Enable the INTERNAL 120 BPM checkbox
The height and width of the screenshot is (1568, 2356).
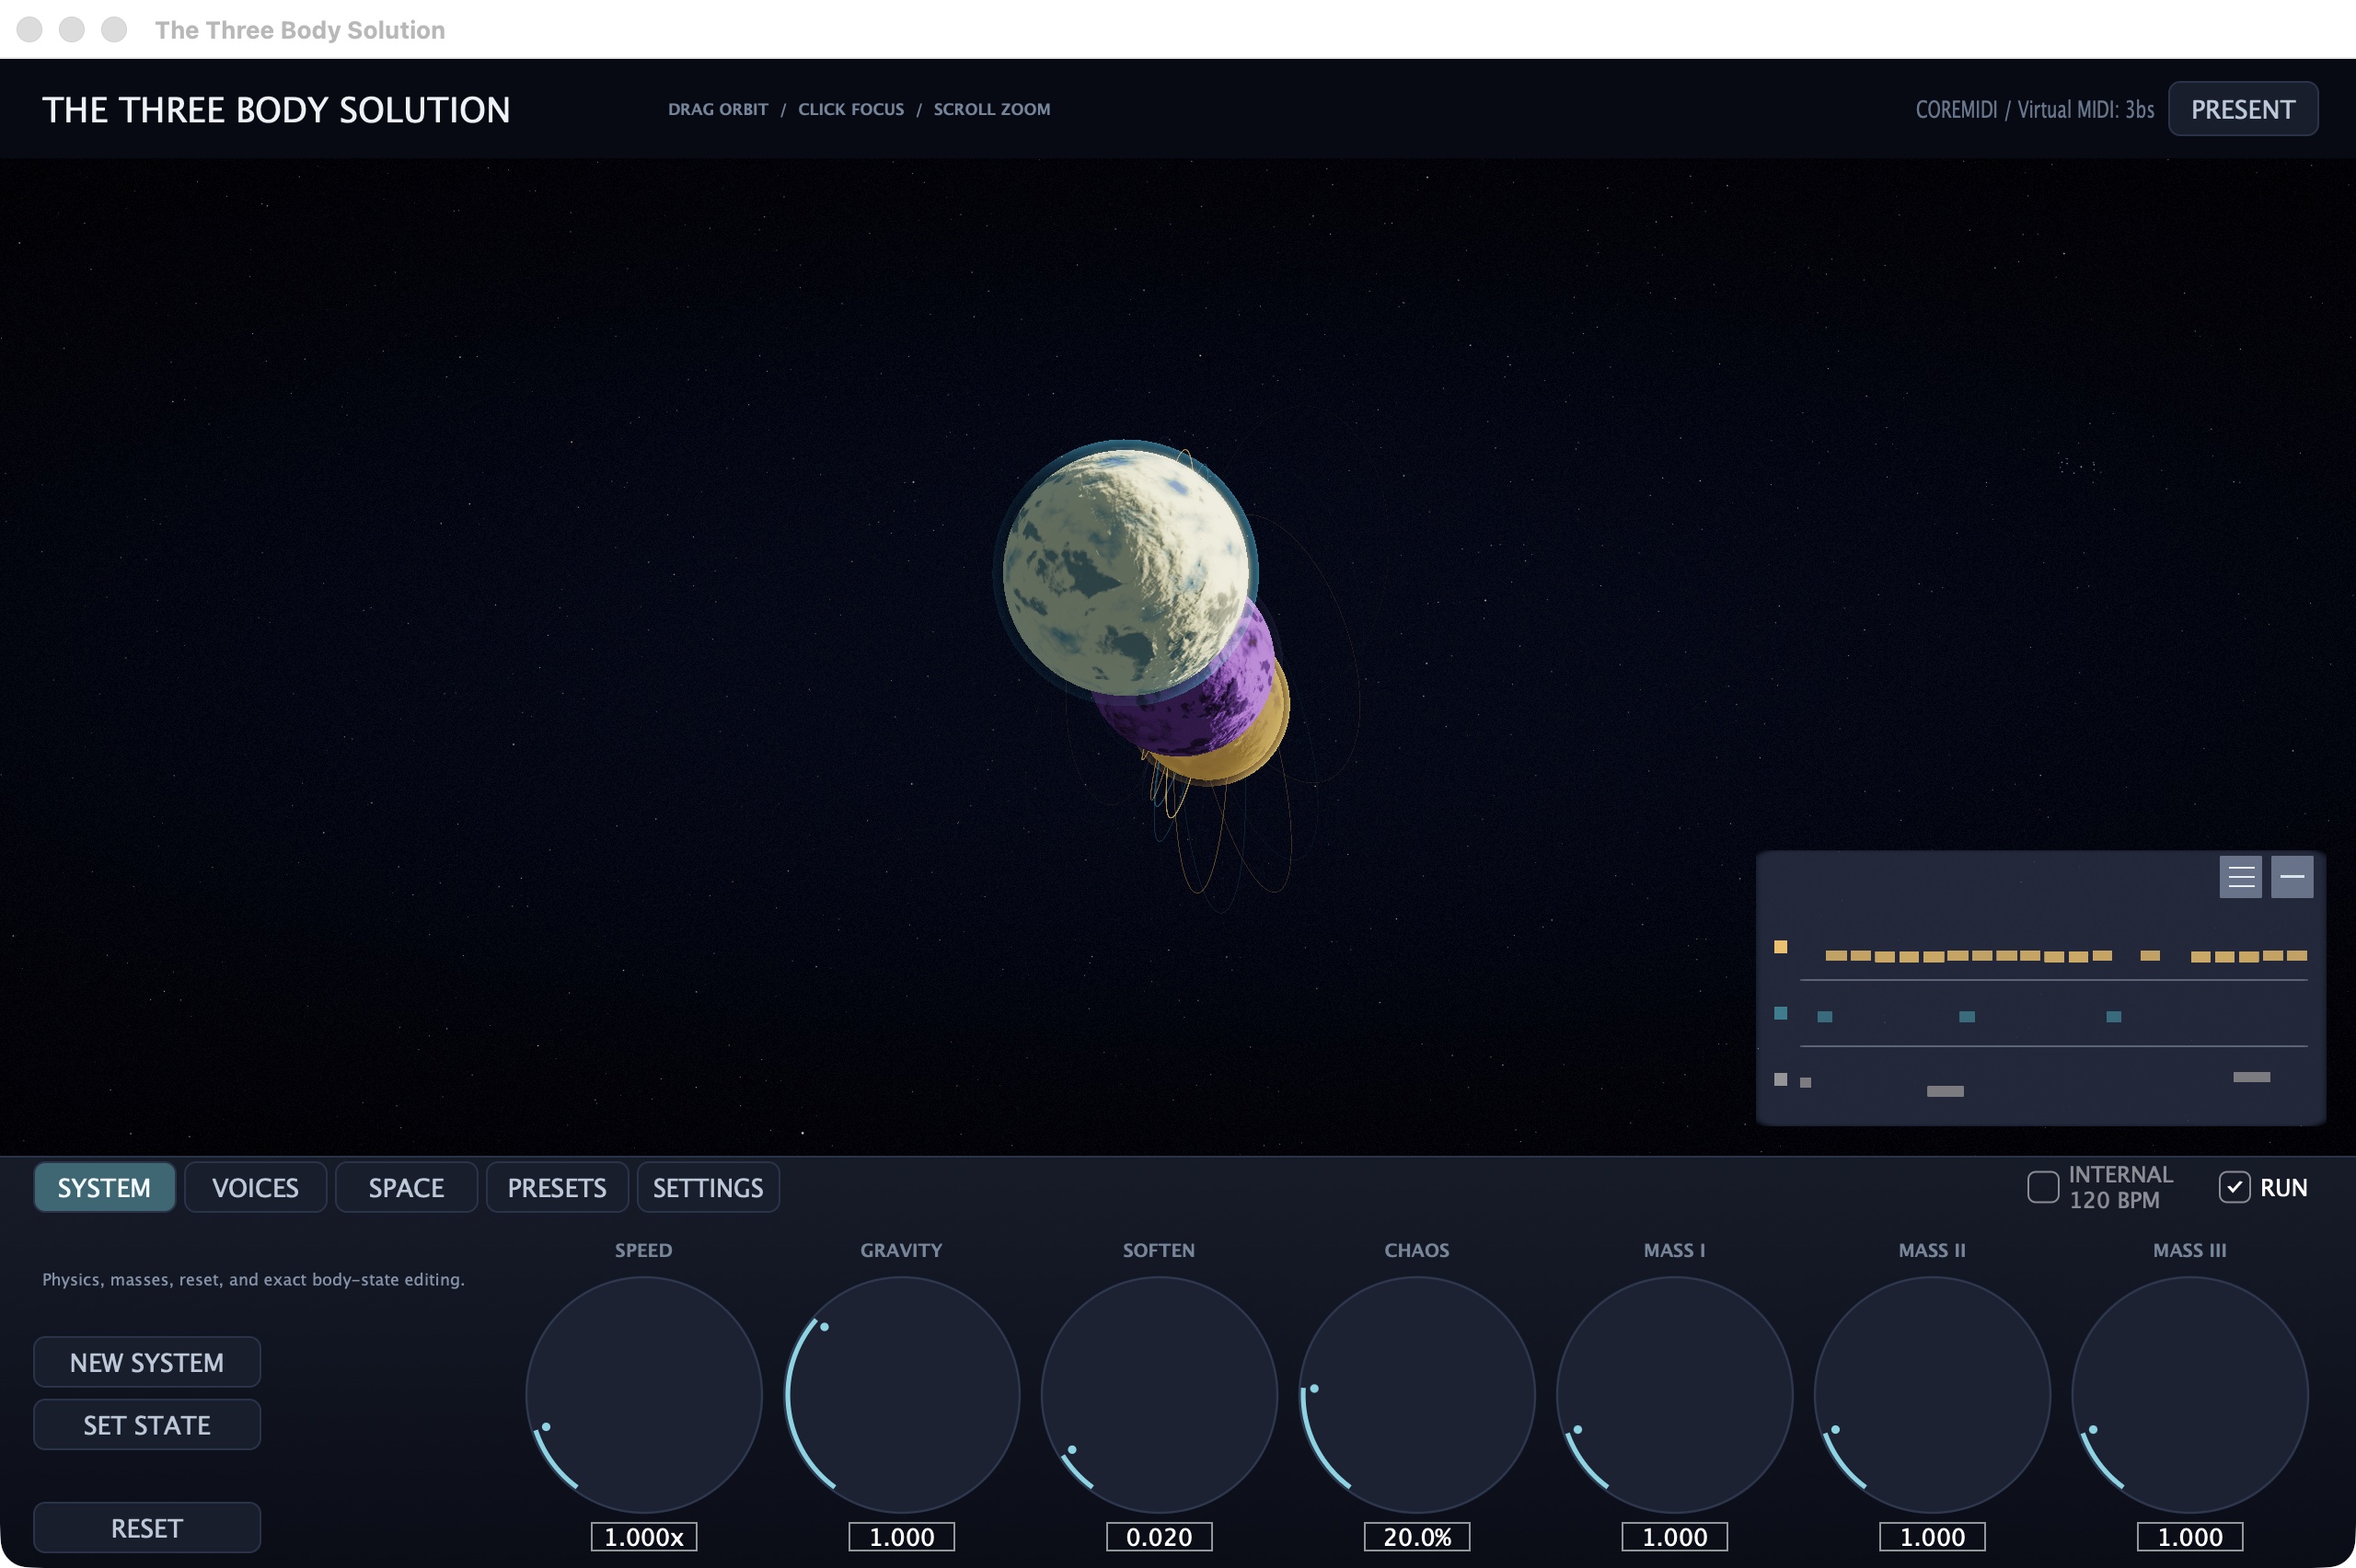2042,1187
